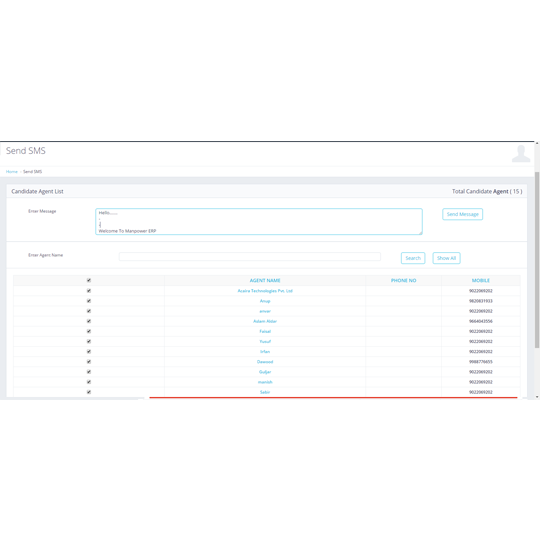Screen dimensions: 540x540
Task: Toggle checkbox for Acaira Technologies Pvt. Ltd
Action: click(89, 291)
